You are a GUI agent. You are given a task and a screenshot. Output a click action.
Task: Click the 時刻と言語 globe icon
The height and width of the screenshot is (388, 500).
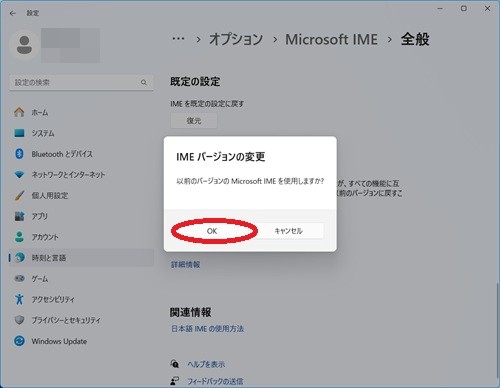[20, 257]
